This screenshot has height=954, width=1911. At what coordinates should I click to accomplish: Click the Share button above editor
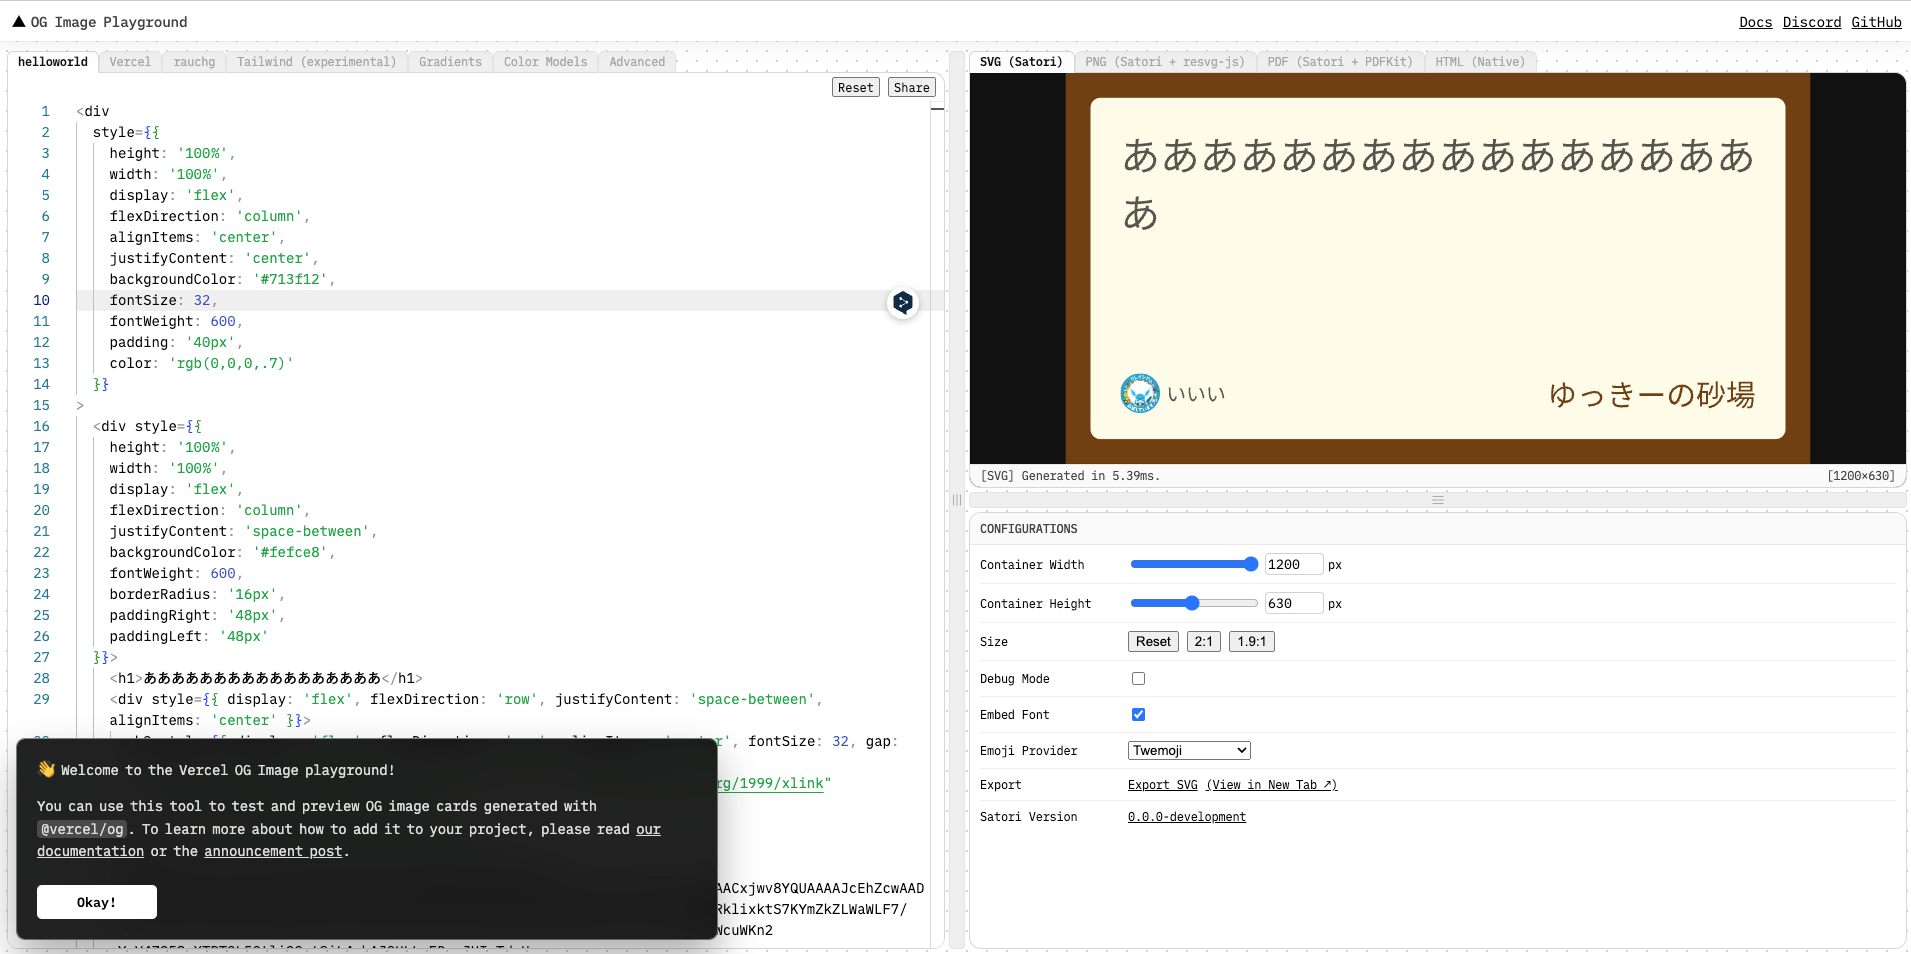911,88
